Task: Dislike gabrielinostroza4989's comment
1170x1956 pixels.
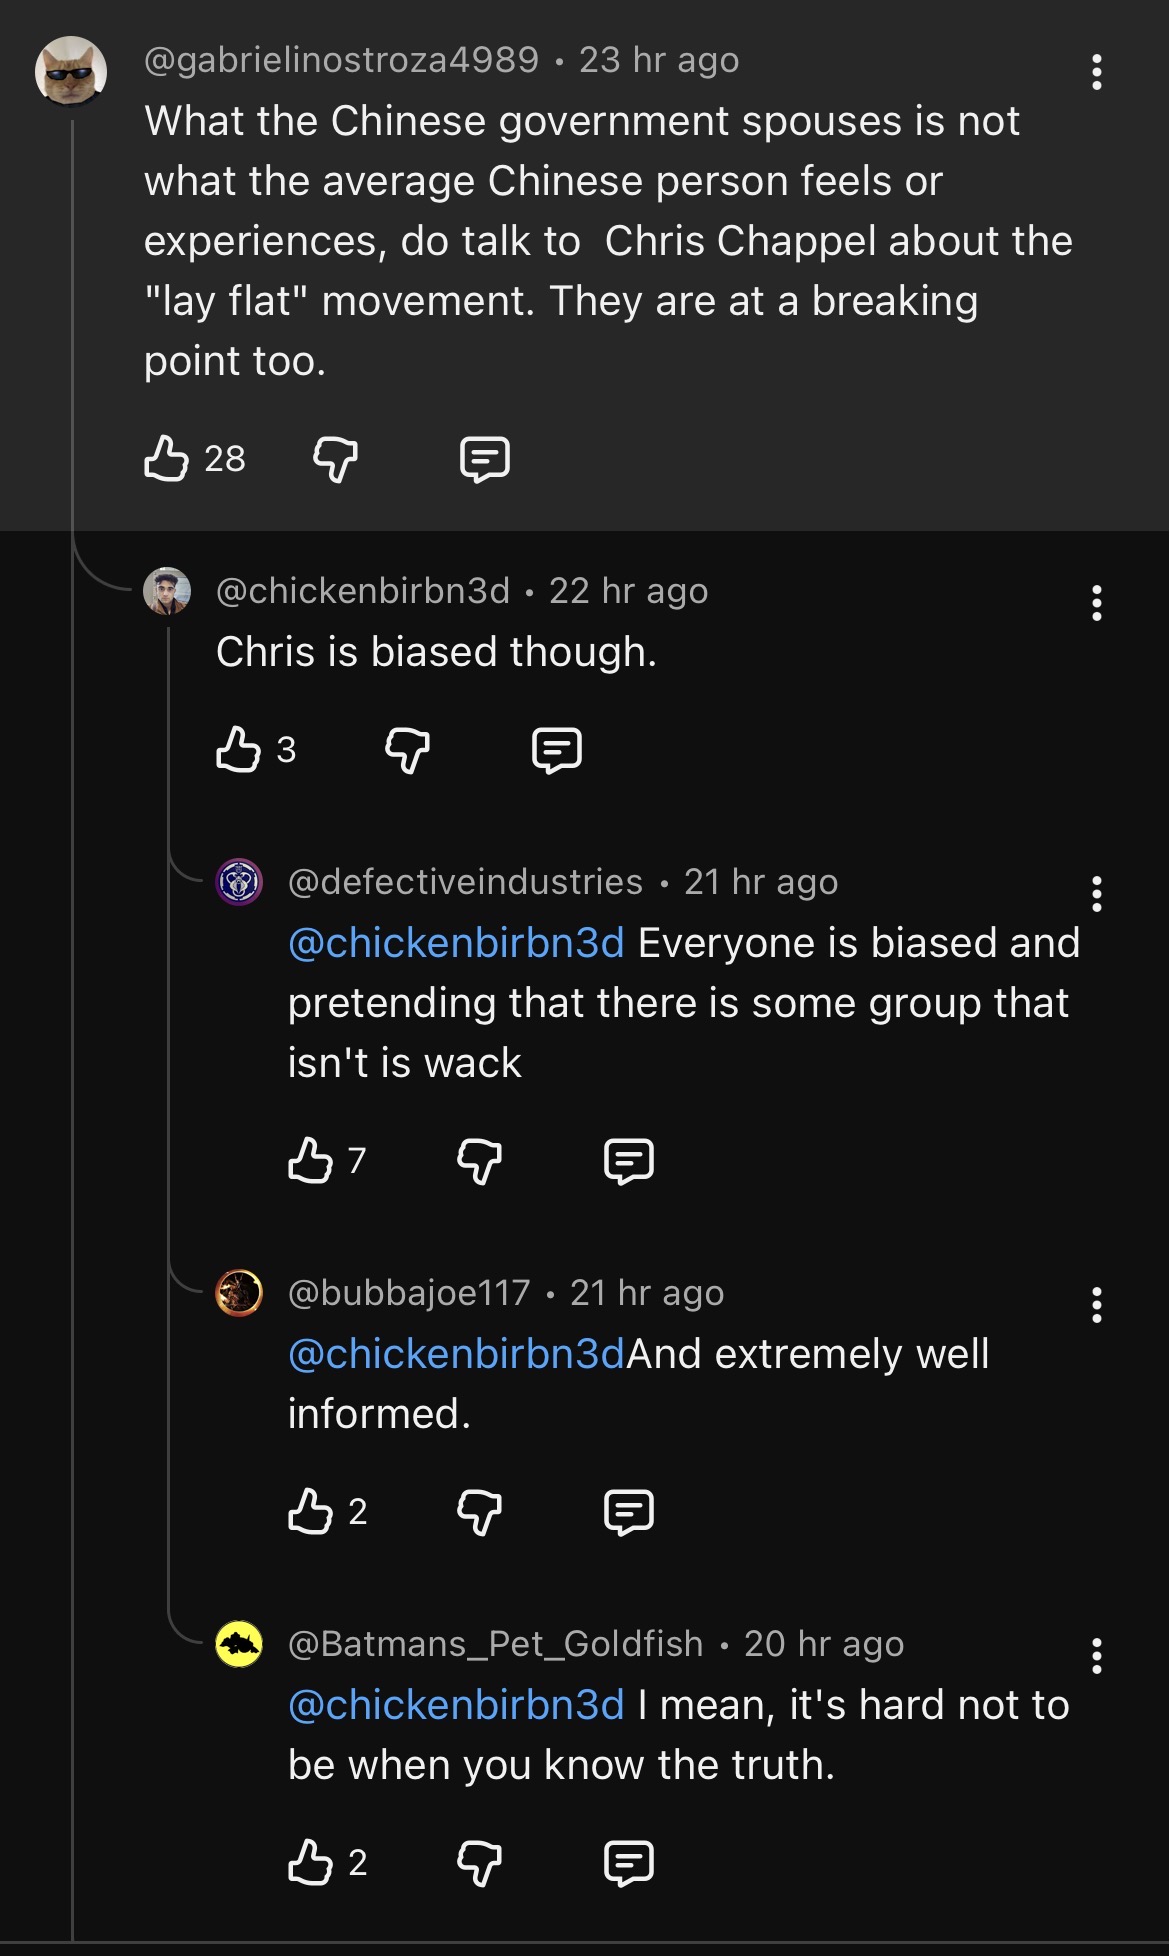Action: pyautogui.click(x=335, y=459)
